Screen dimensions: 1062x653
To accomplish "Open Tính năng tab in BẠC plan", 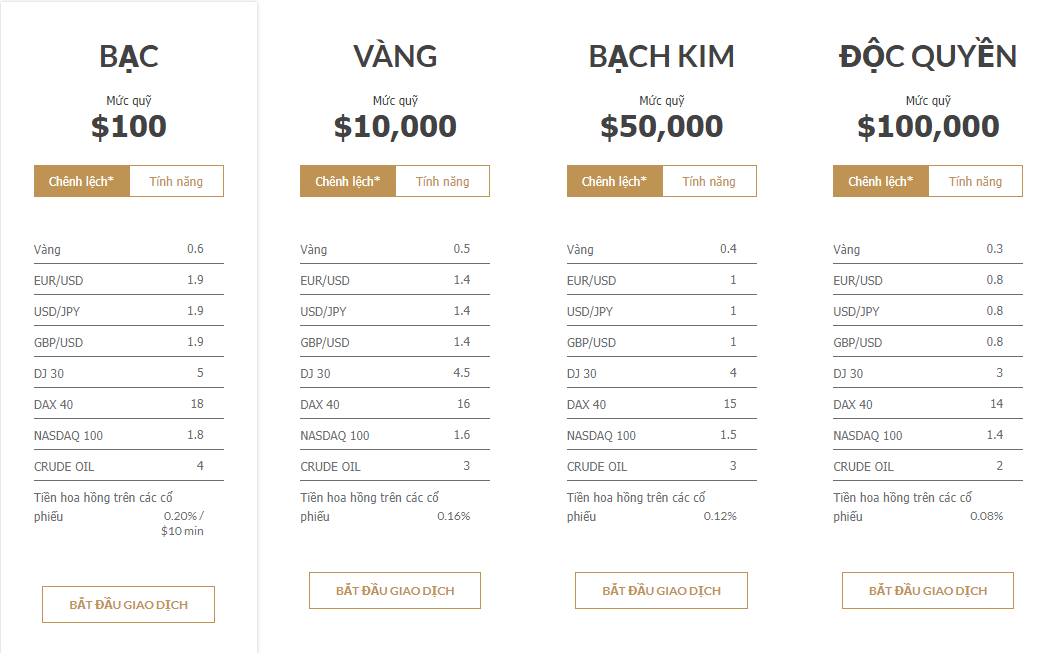I will pos(176,182).
